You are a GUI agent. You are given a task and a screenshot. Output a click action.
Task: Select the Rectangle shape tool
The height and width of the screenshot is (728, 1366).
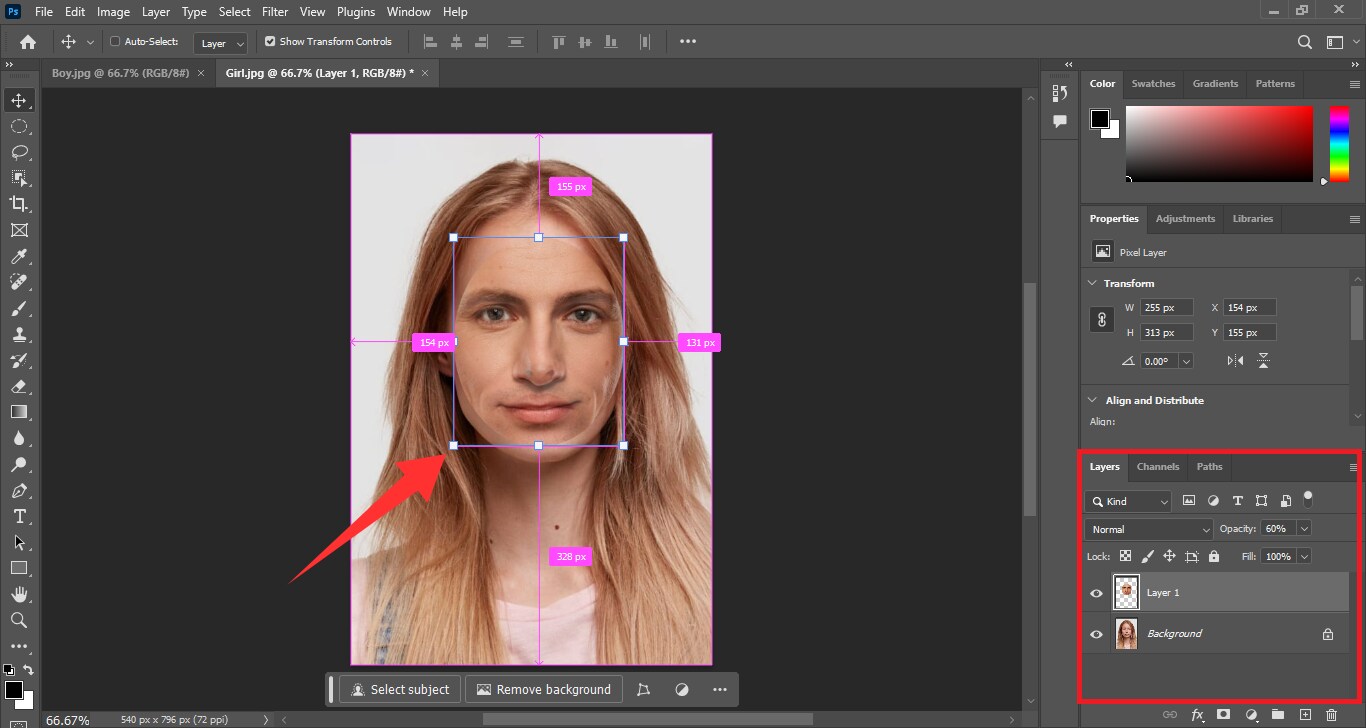point(19,568)
